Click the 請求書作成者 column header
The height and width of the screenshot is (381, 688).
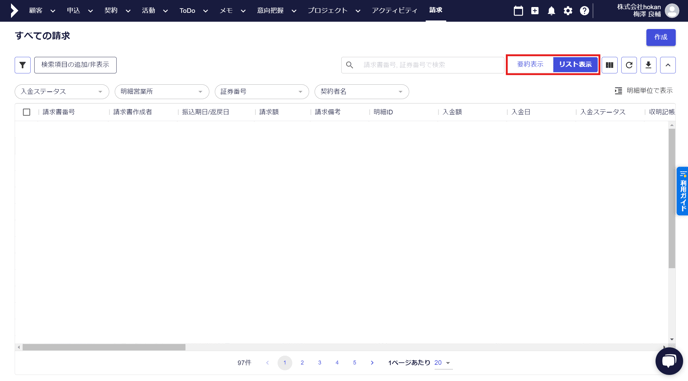[133, 112]
